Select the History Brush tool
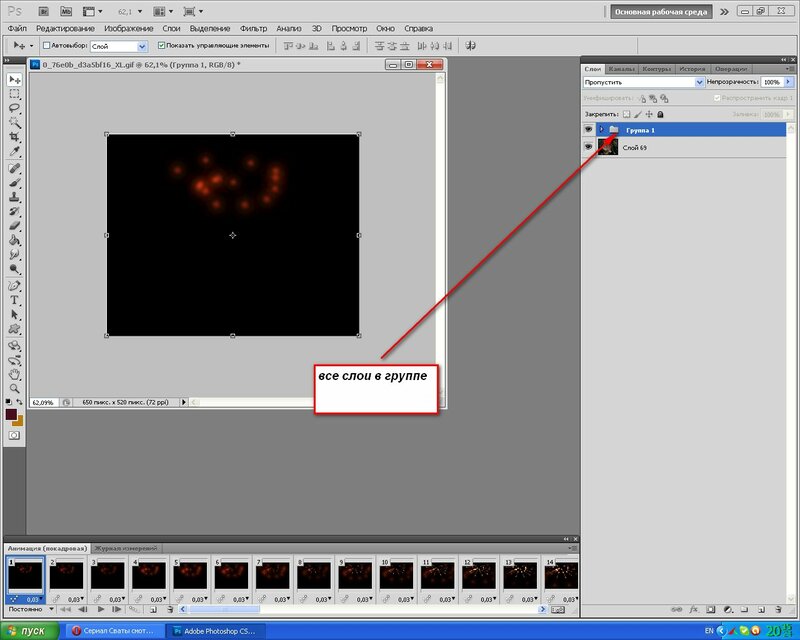 point(14,211)
